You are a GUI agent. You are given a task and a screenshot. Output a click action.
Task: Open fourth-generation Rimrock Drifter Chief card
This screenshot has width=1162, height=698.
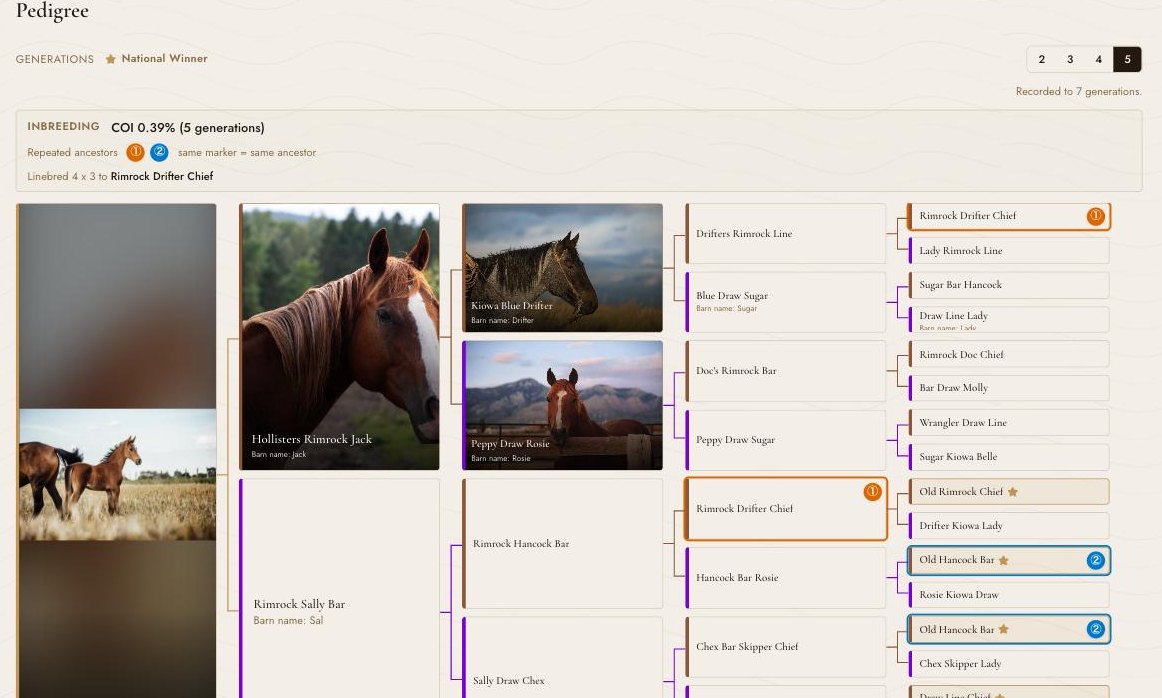pyautogui.click(x=786, y=509)
